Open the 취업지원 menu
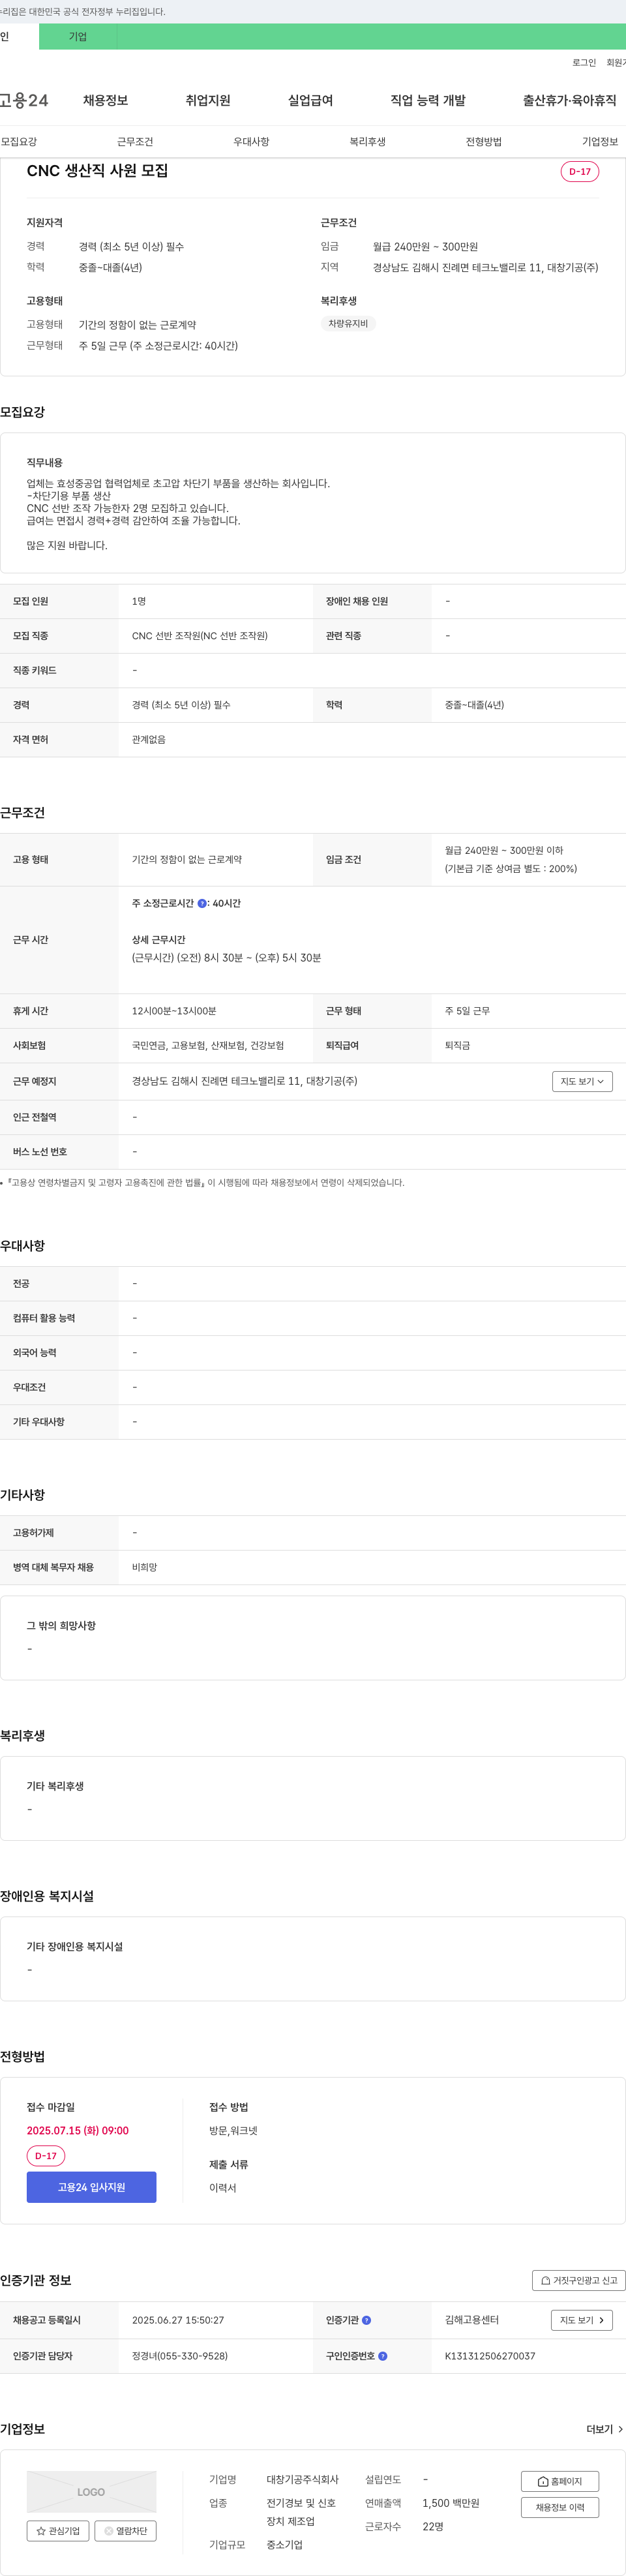The width and height of the screenshot is (626, 2576). tap(208, 100)
